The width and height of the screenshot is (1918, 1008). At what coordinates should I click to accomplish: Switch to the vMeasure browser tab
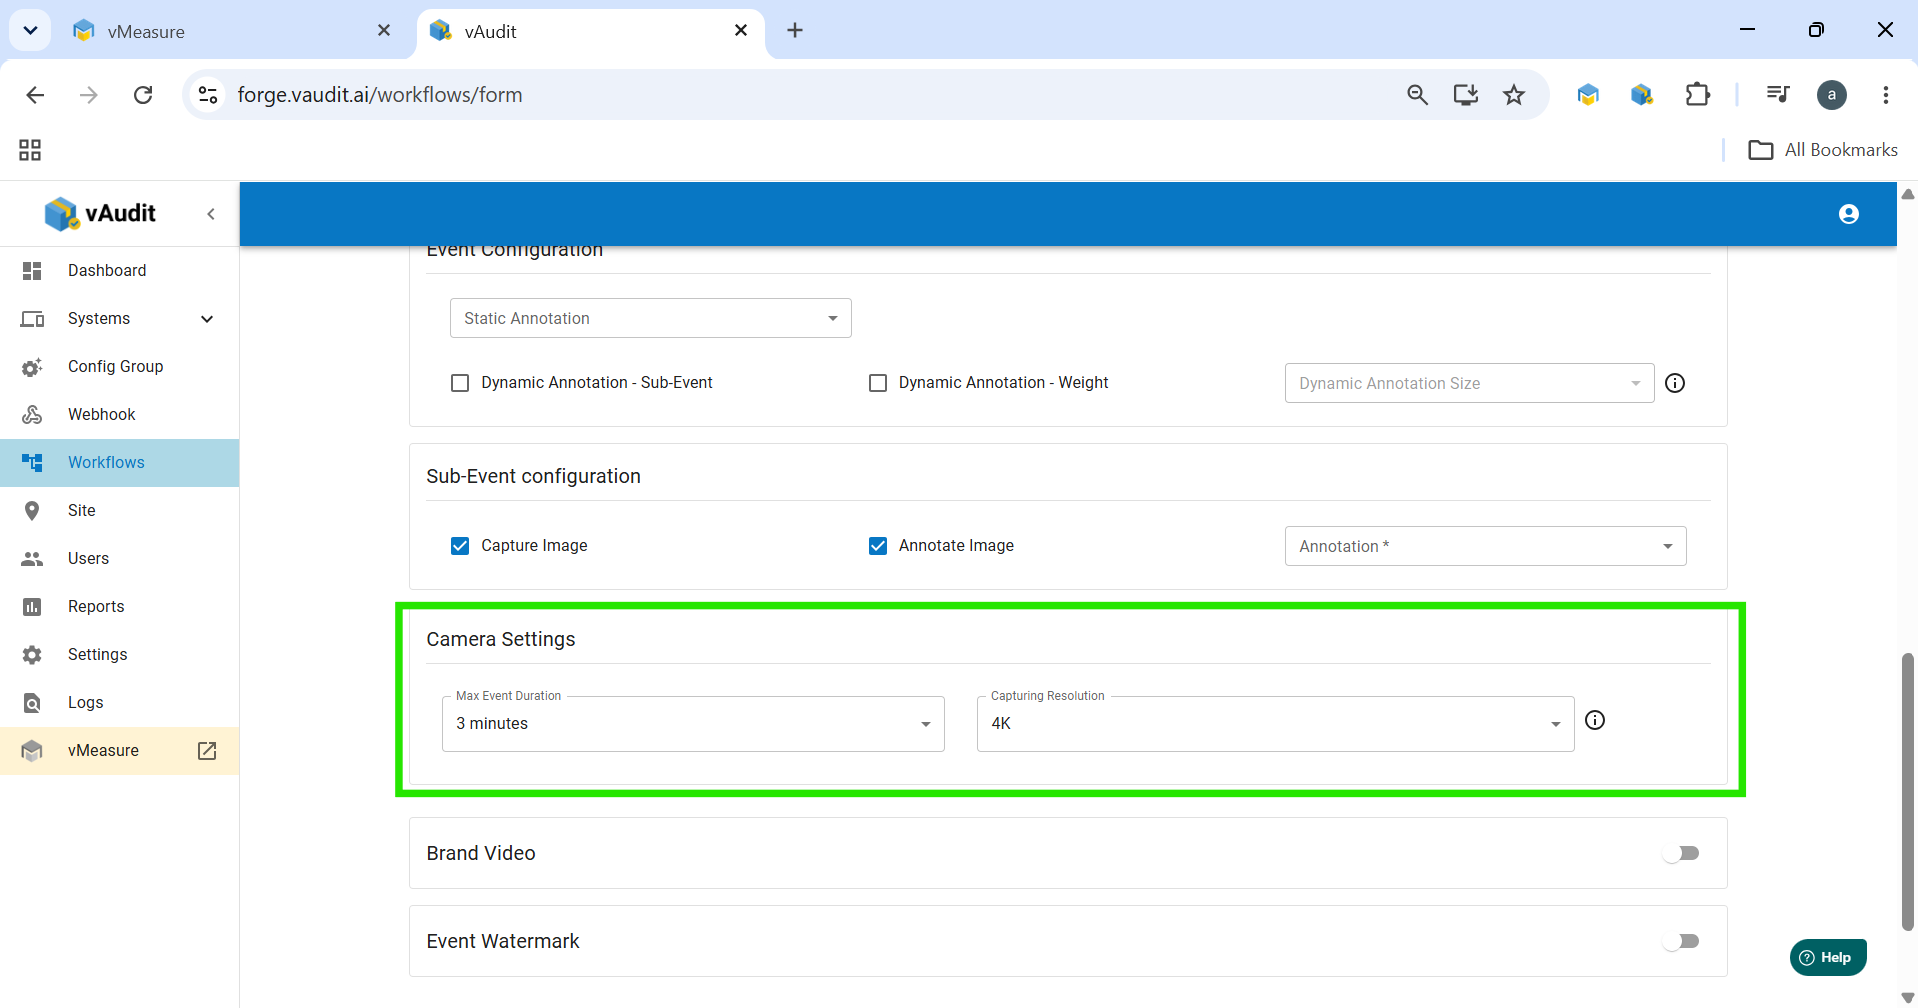coord(230,31)
